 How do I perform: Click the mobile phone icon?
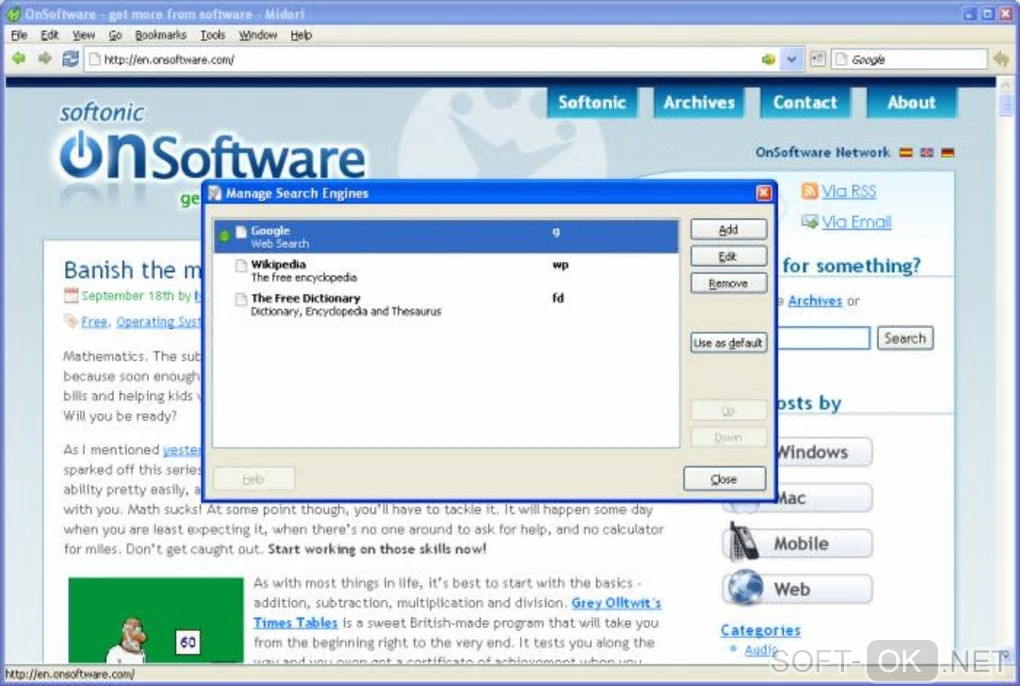point(744,541)
